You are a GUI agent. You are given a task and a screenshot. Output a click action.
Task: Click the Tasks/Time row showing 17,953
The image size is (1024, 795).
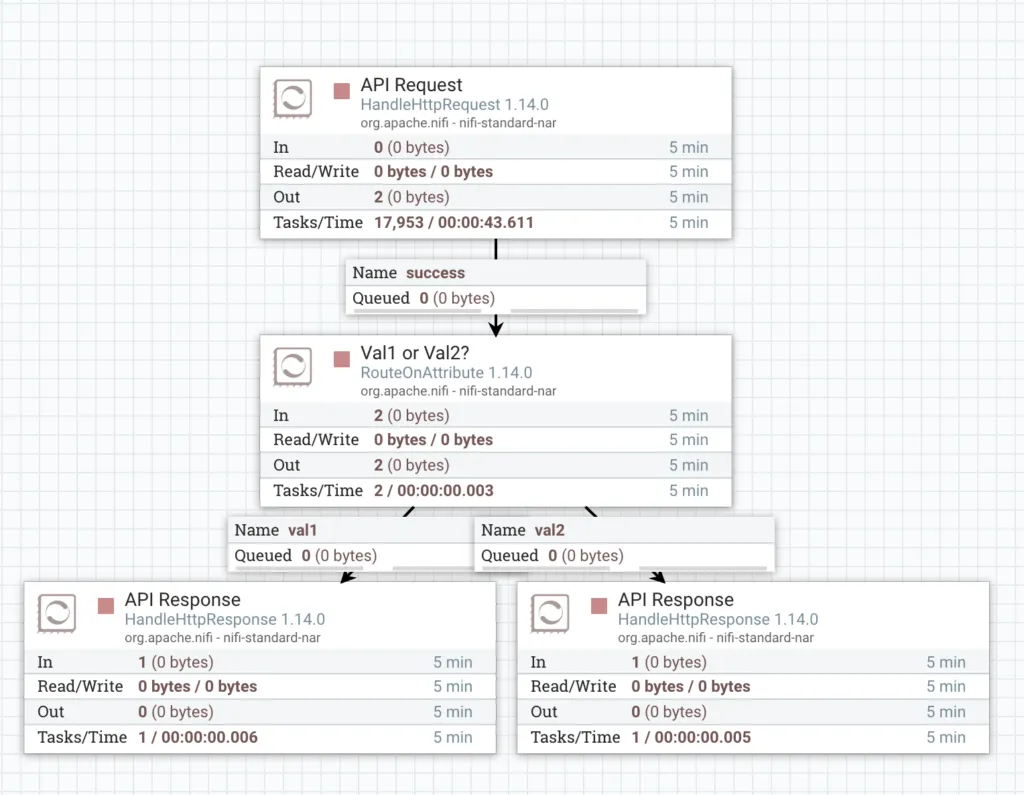coord(495,222)
